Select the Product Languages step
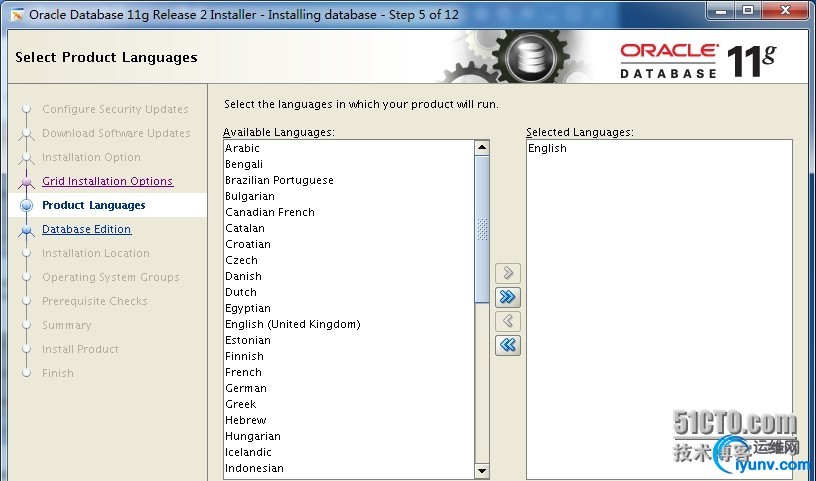816x481 pixels. (94, 205)
